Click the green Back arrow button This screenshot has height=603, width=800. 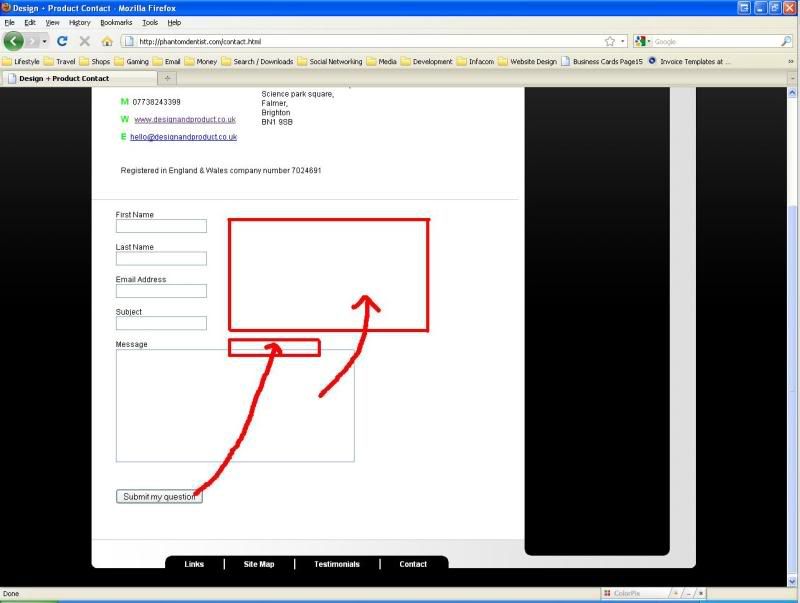point(14,41)
